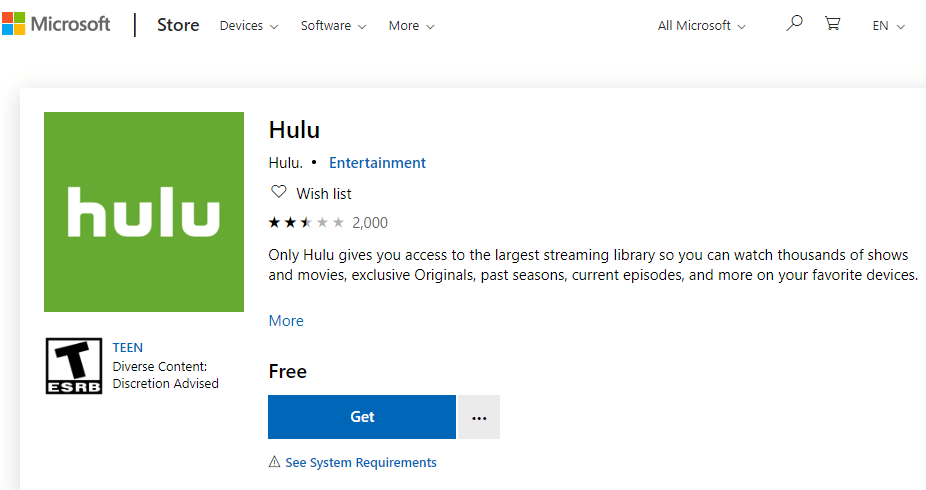926x490 pixels.
Task: Open the EN language selector
Action: [888, 26]
